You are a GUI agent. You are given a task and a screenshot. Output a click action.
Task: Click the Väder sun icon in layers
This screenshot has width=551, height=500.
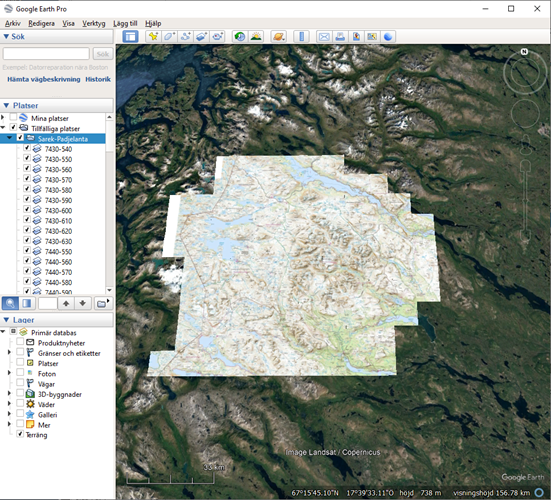(x=31, y=404)
